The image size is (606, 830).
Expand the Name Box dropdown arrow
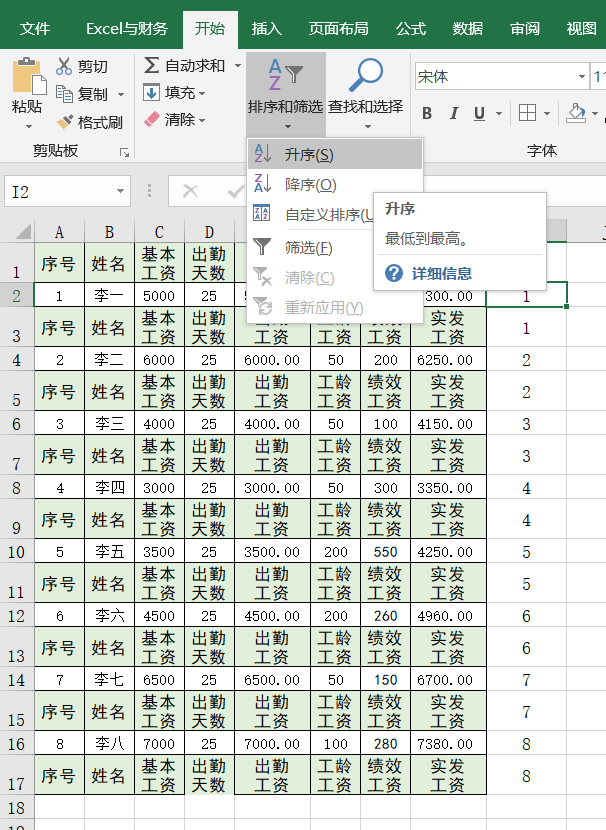pos(121,191)
